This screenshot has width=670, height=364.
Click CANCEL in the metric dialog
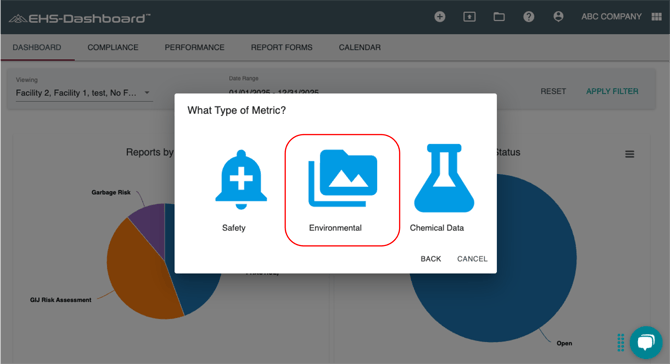tap(472, 259)
